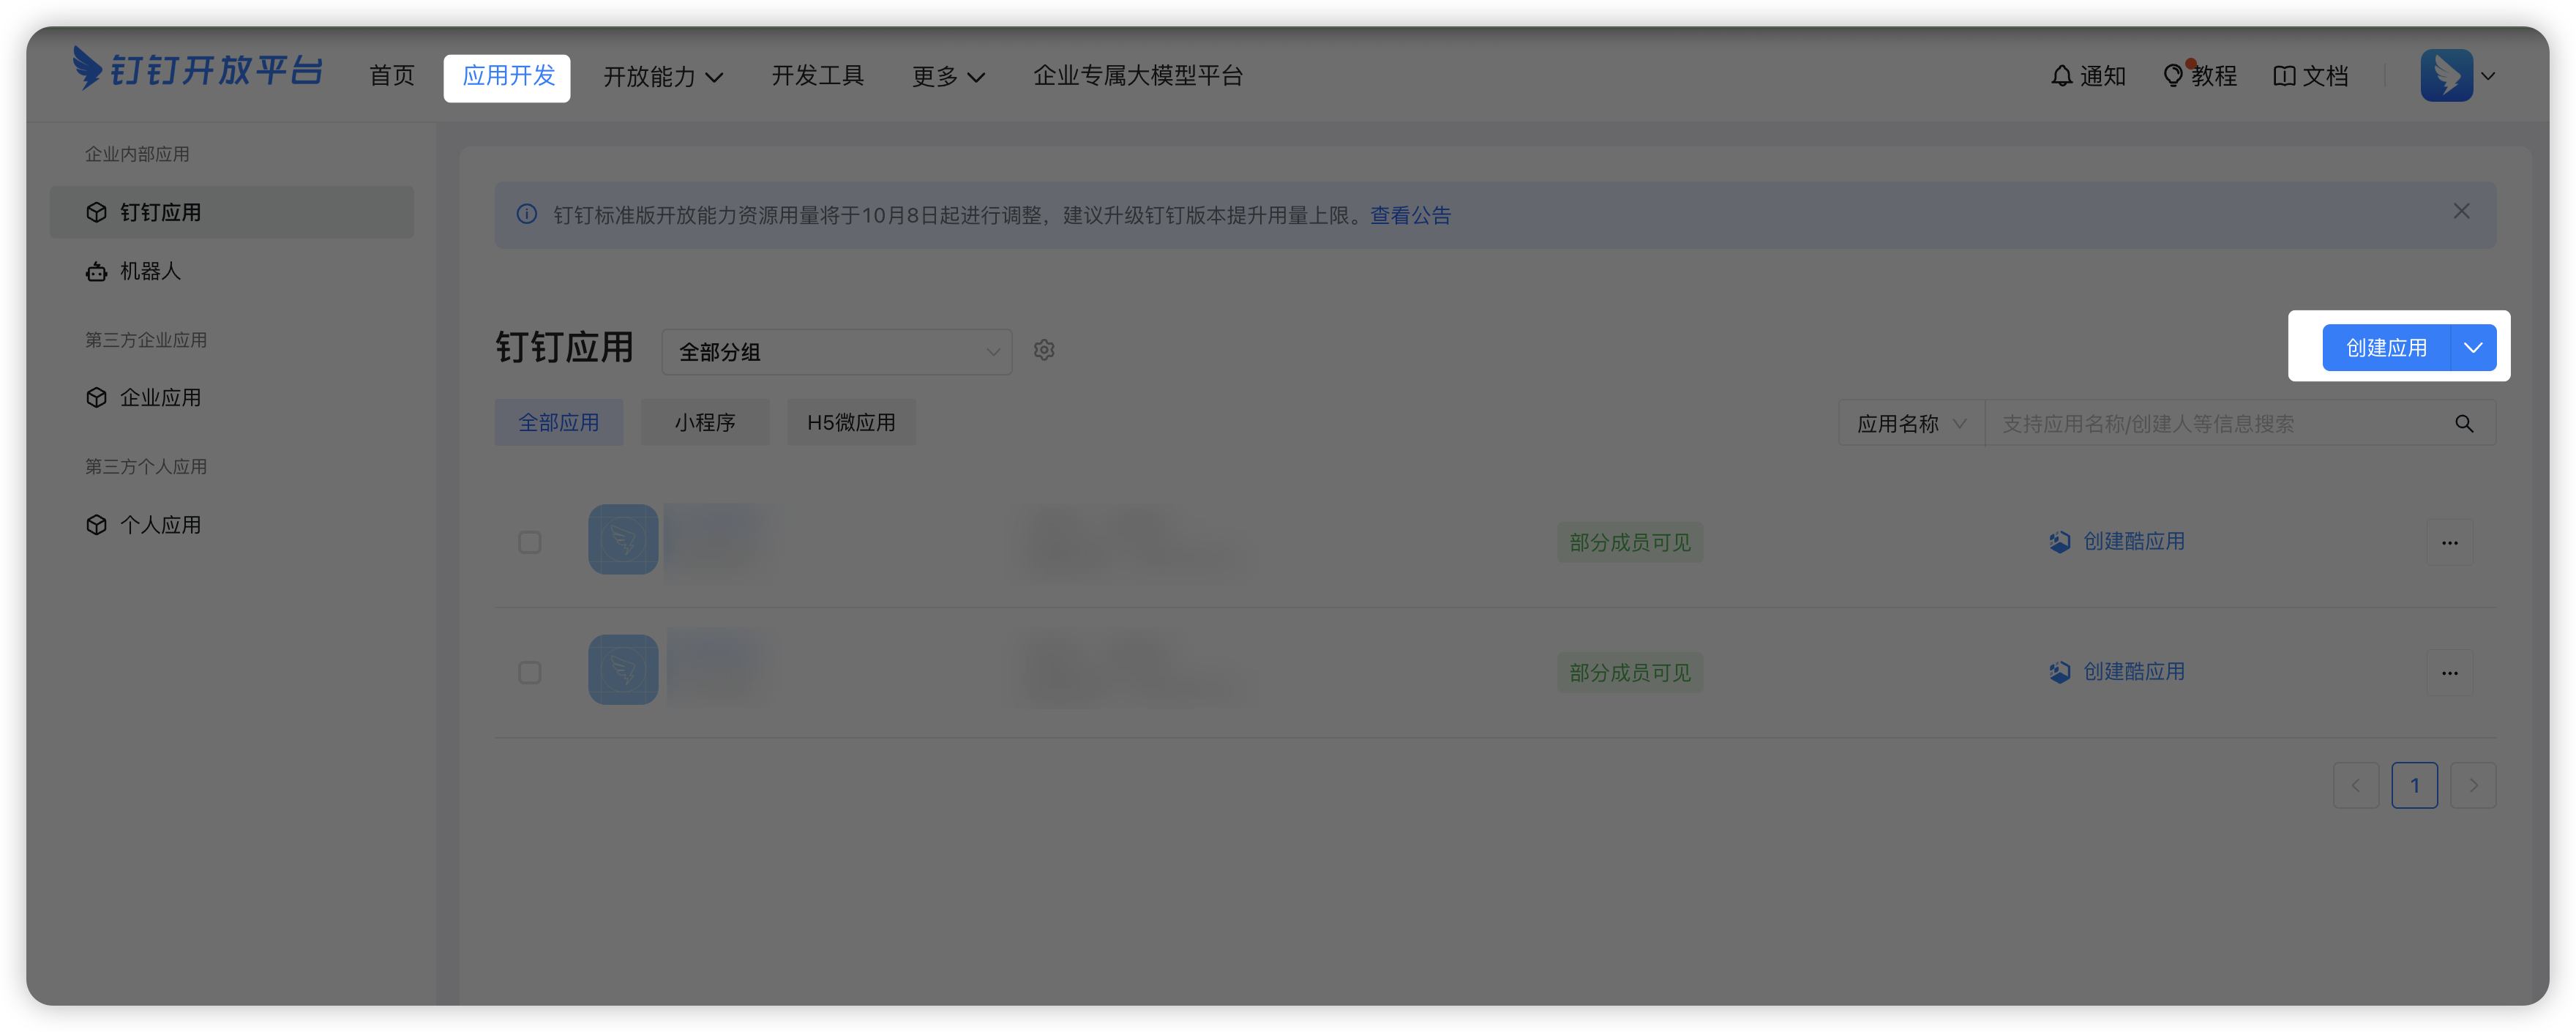Expand the 全部分组 group dropdown
2576x1032 pixels.
coord(837,352)
